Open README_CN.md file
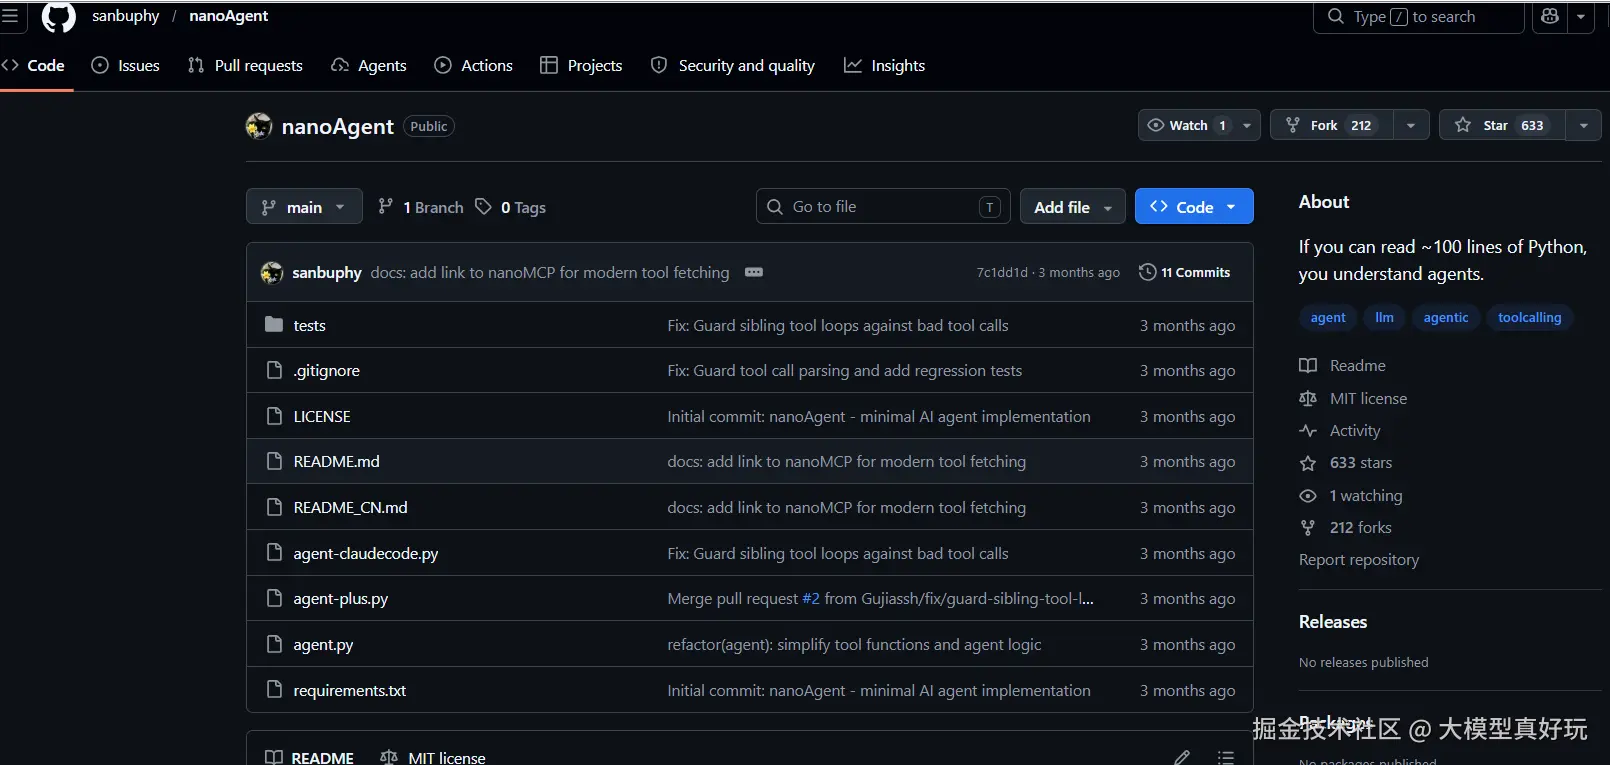Image resolution: width=1610 pixels, height=765 pixels. [350, 507]
